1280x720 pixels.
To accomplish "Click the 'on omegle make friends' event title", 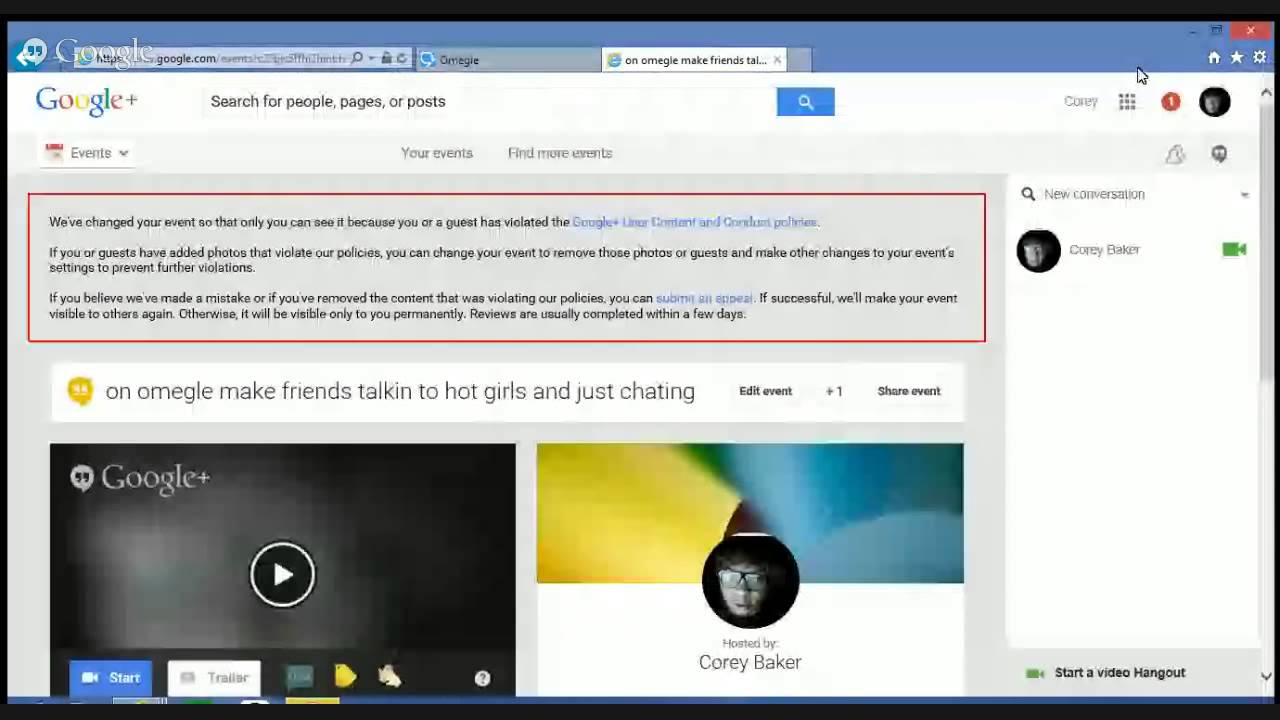I will pyautogui.click(x=400, y=391).
